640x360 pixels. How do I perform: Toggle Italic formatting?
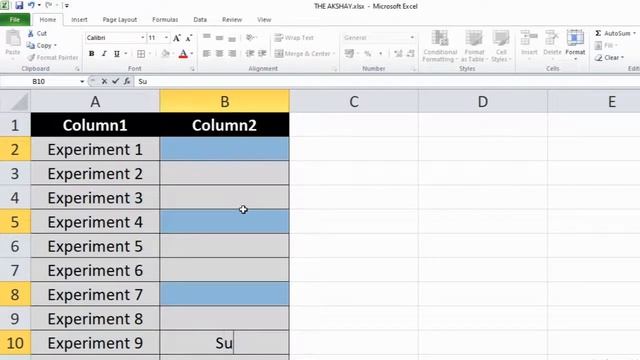(104, 53)
